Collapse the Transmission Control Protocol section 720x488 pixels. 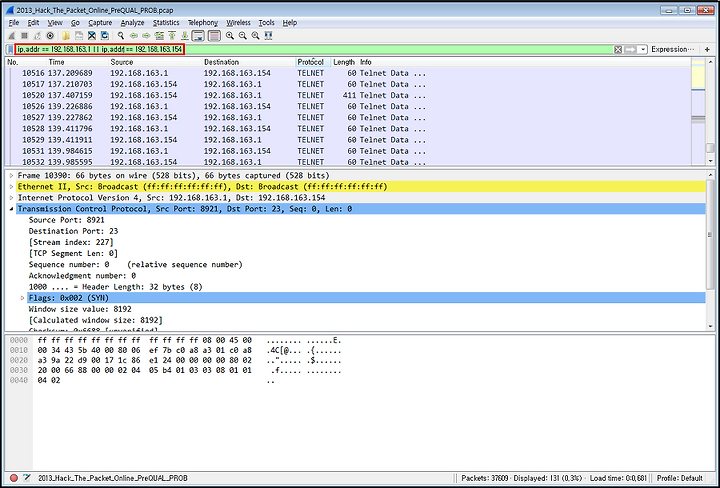(x=11, y=209)
